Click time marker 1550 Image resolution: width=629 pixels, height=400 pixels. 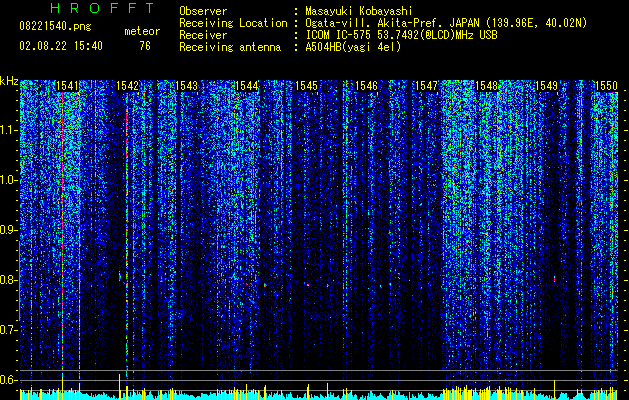tap(606, 86)
